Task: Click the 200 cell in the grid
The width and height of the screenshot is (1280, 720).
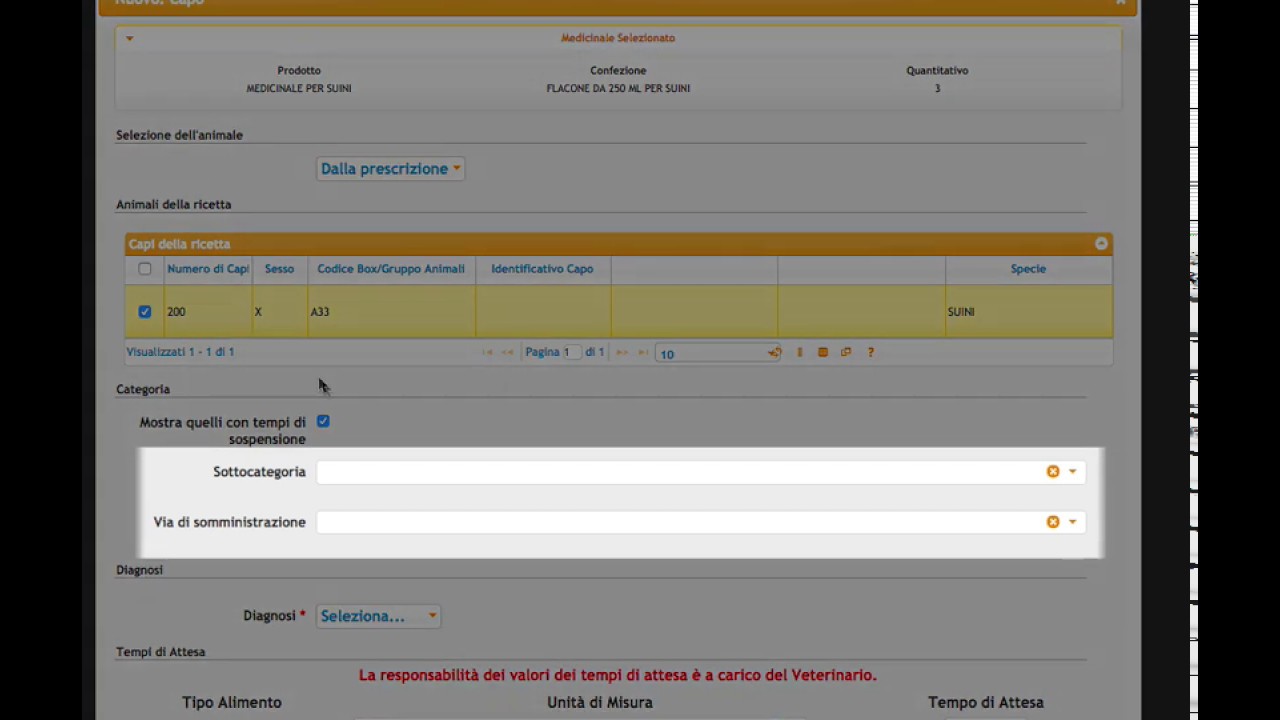Action: tap(208, 312)
